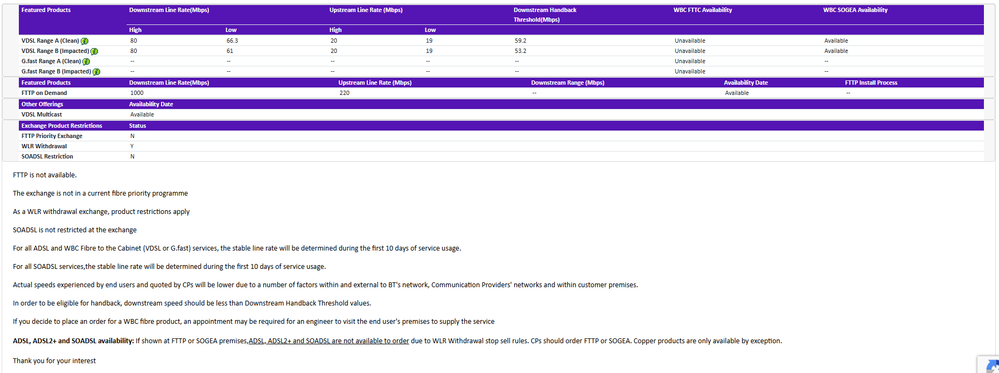Select 'Available' SOGEA status for VDSL Range A
This screenshot has height=373, width=999.
836,41
